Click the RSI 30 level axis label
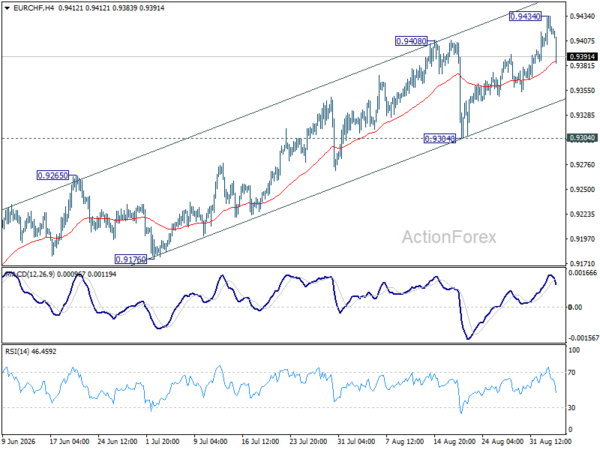Image resolution: width=600 pixels, height=450 pixels. 571,408
